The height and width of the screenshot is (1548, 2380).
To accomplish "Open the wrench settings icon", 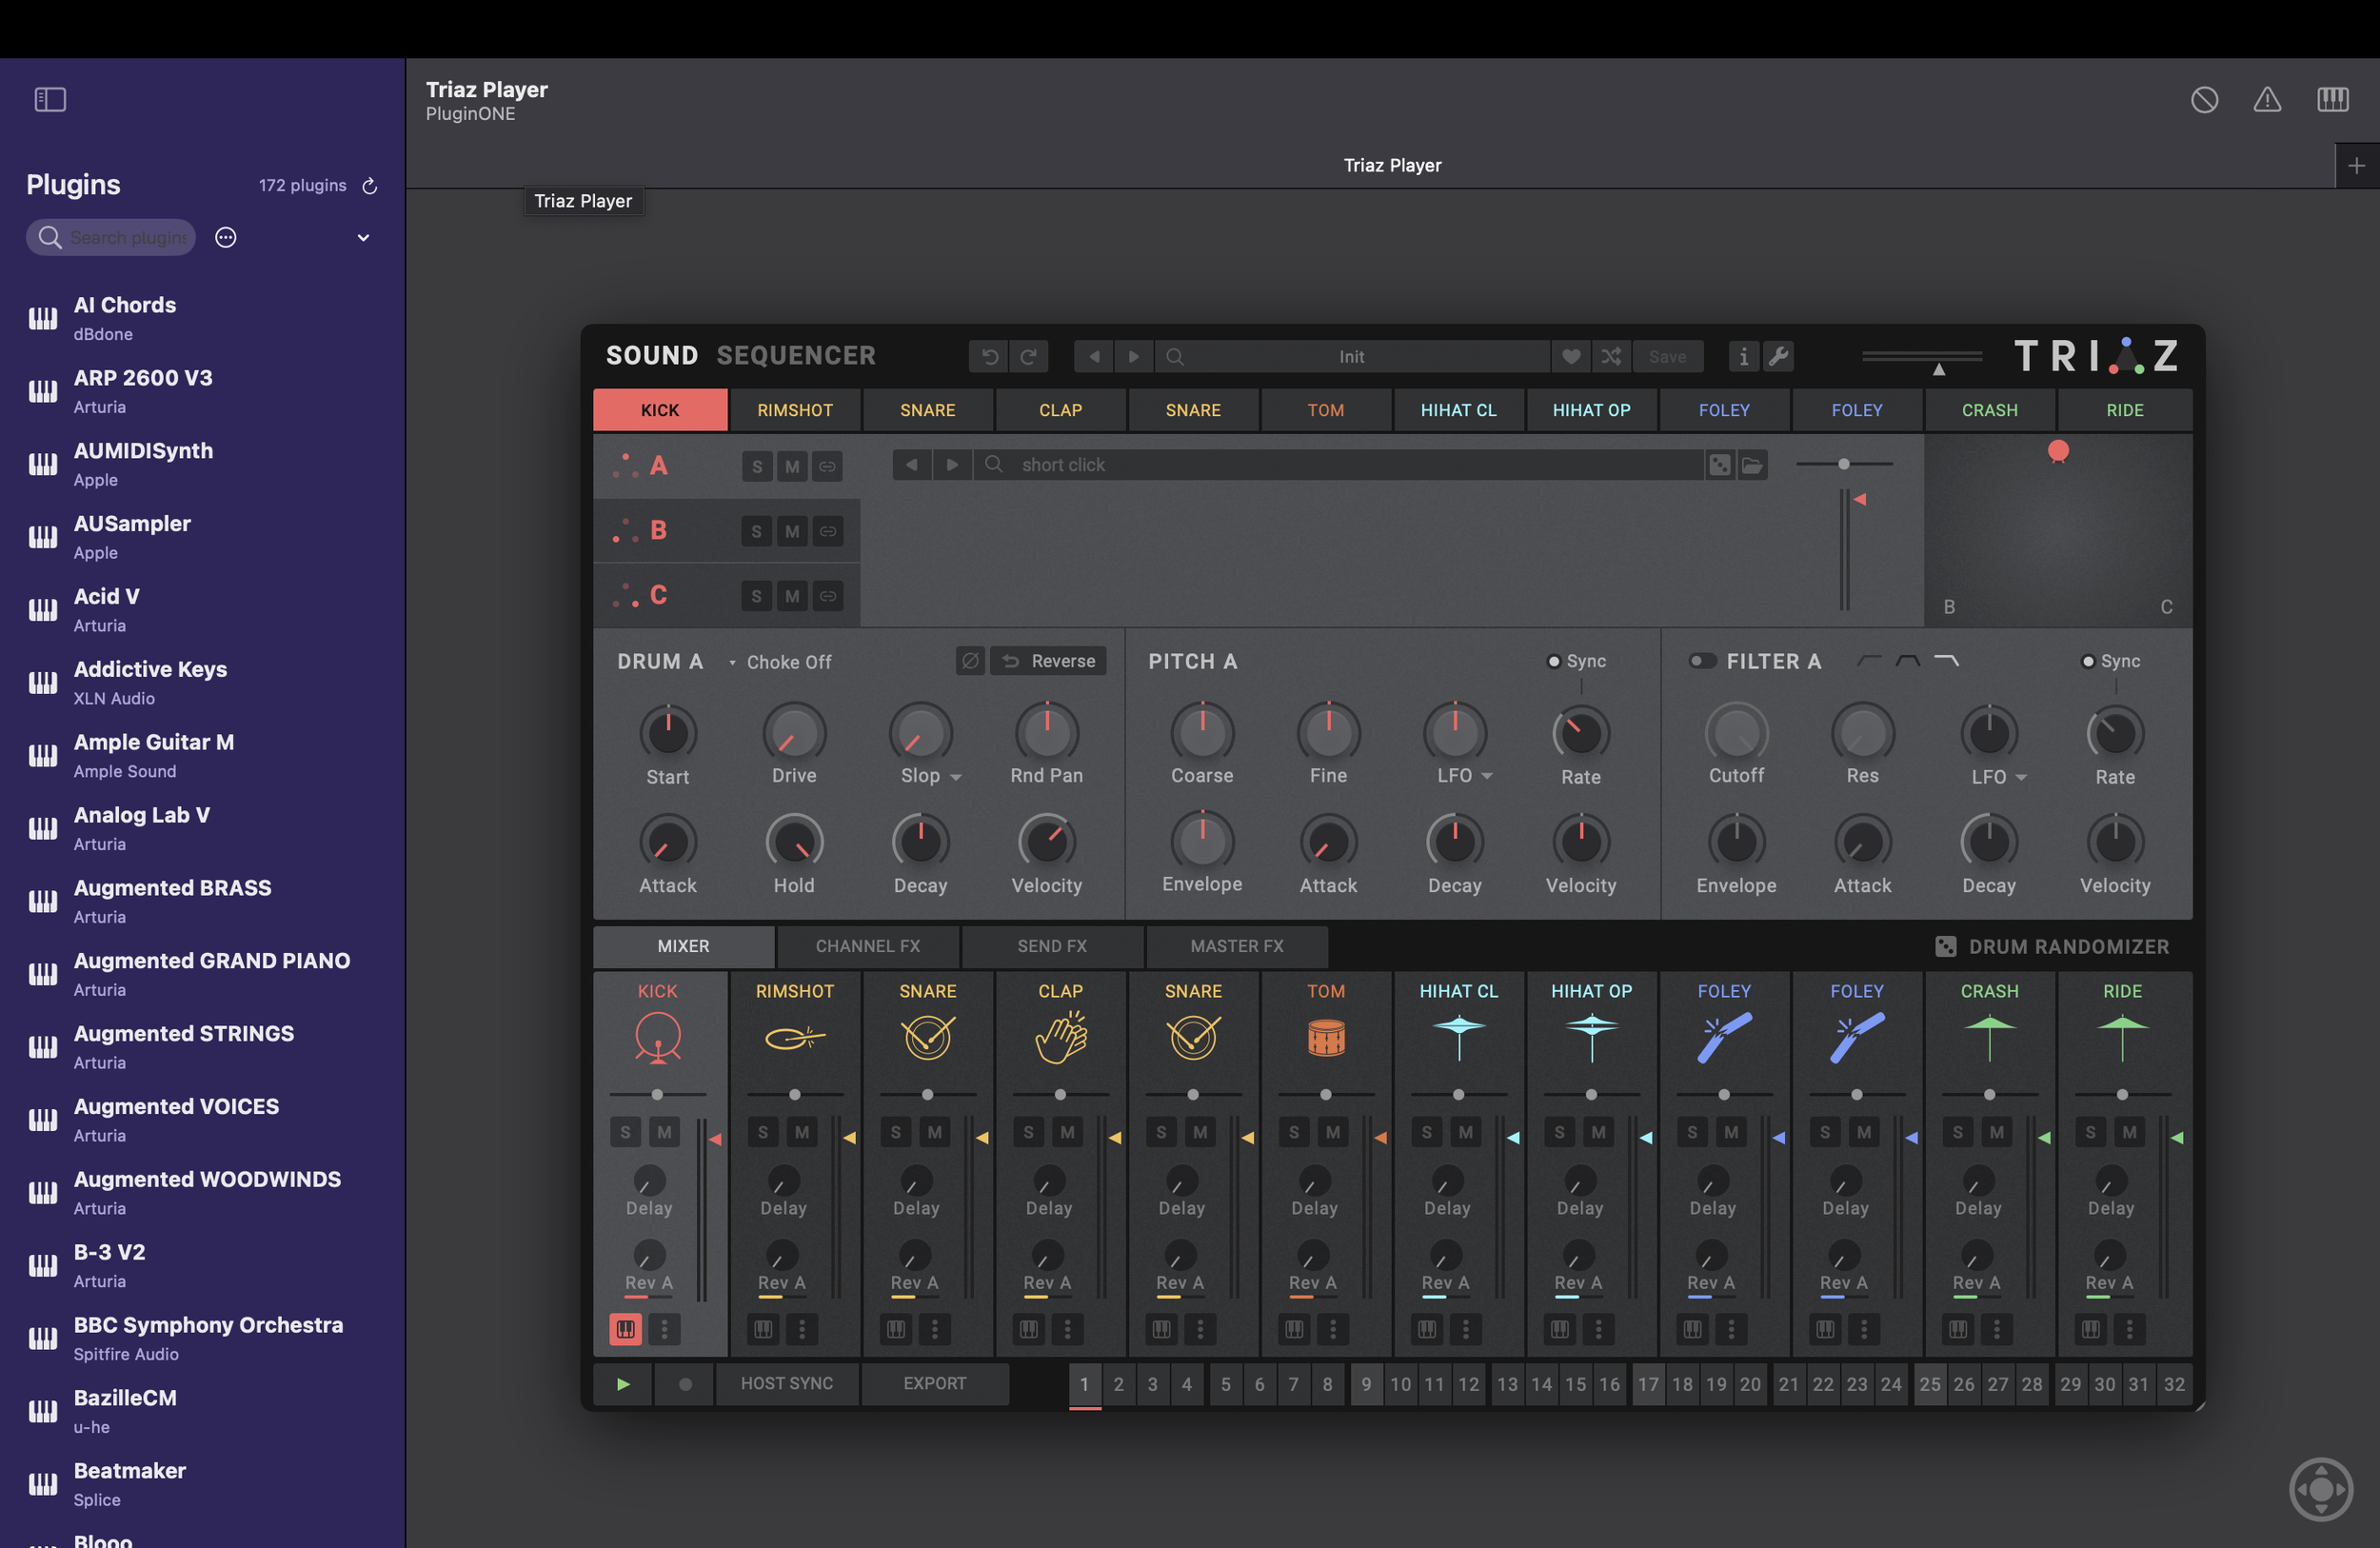I will 1778,357.
